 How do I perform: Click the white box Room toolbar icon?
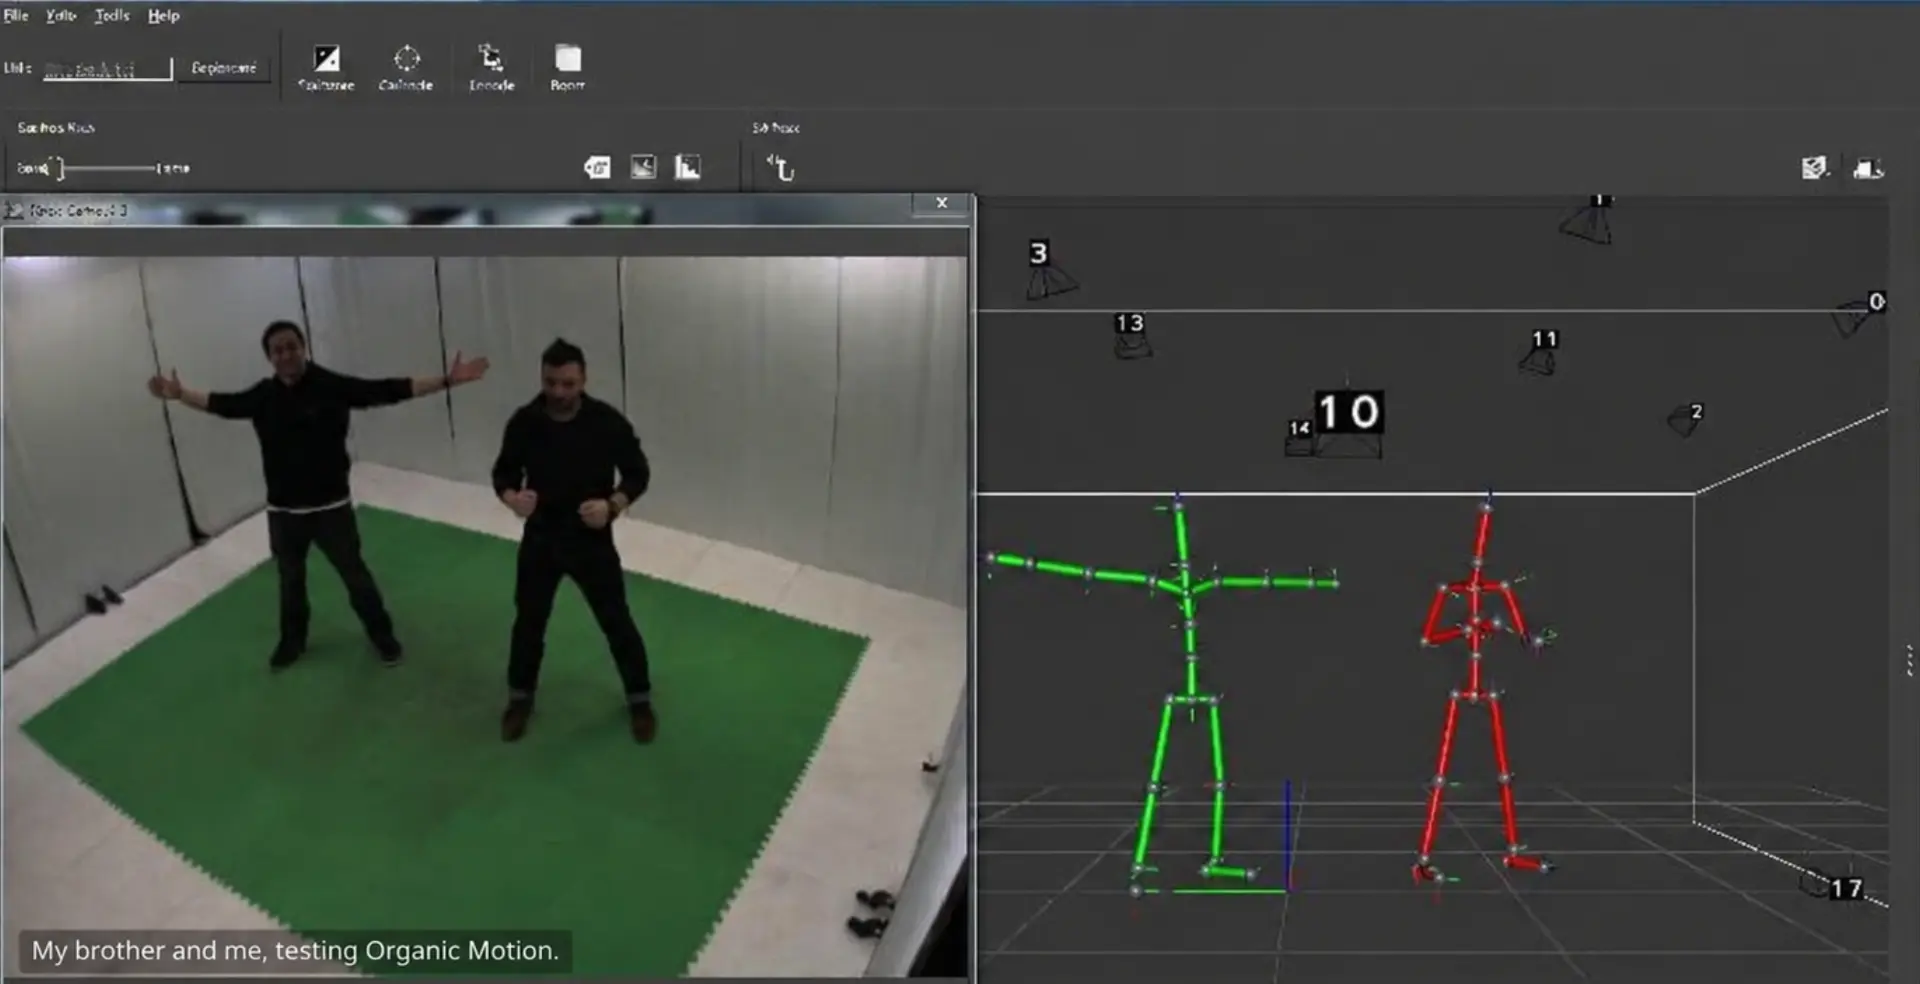pyautogui.click(x=568, y=58)
